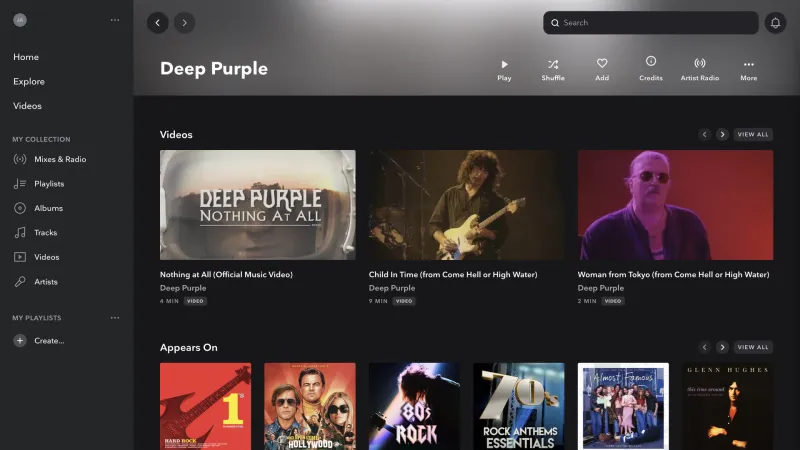Play Deep Purple
This screenshot has width=800, height=450.
504,70
